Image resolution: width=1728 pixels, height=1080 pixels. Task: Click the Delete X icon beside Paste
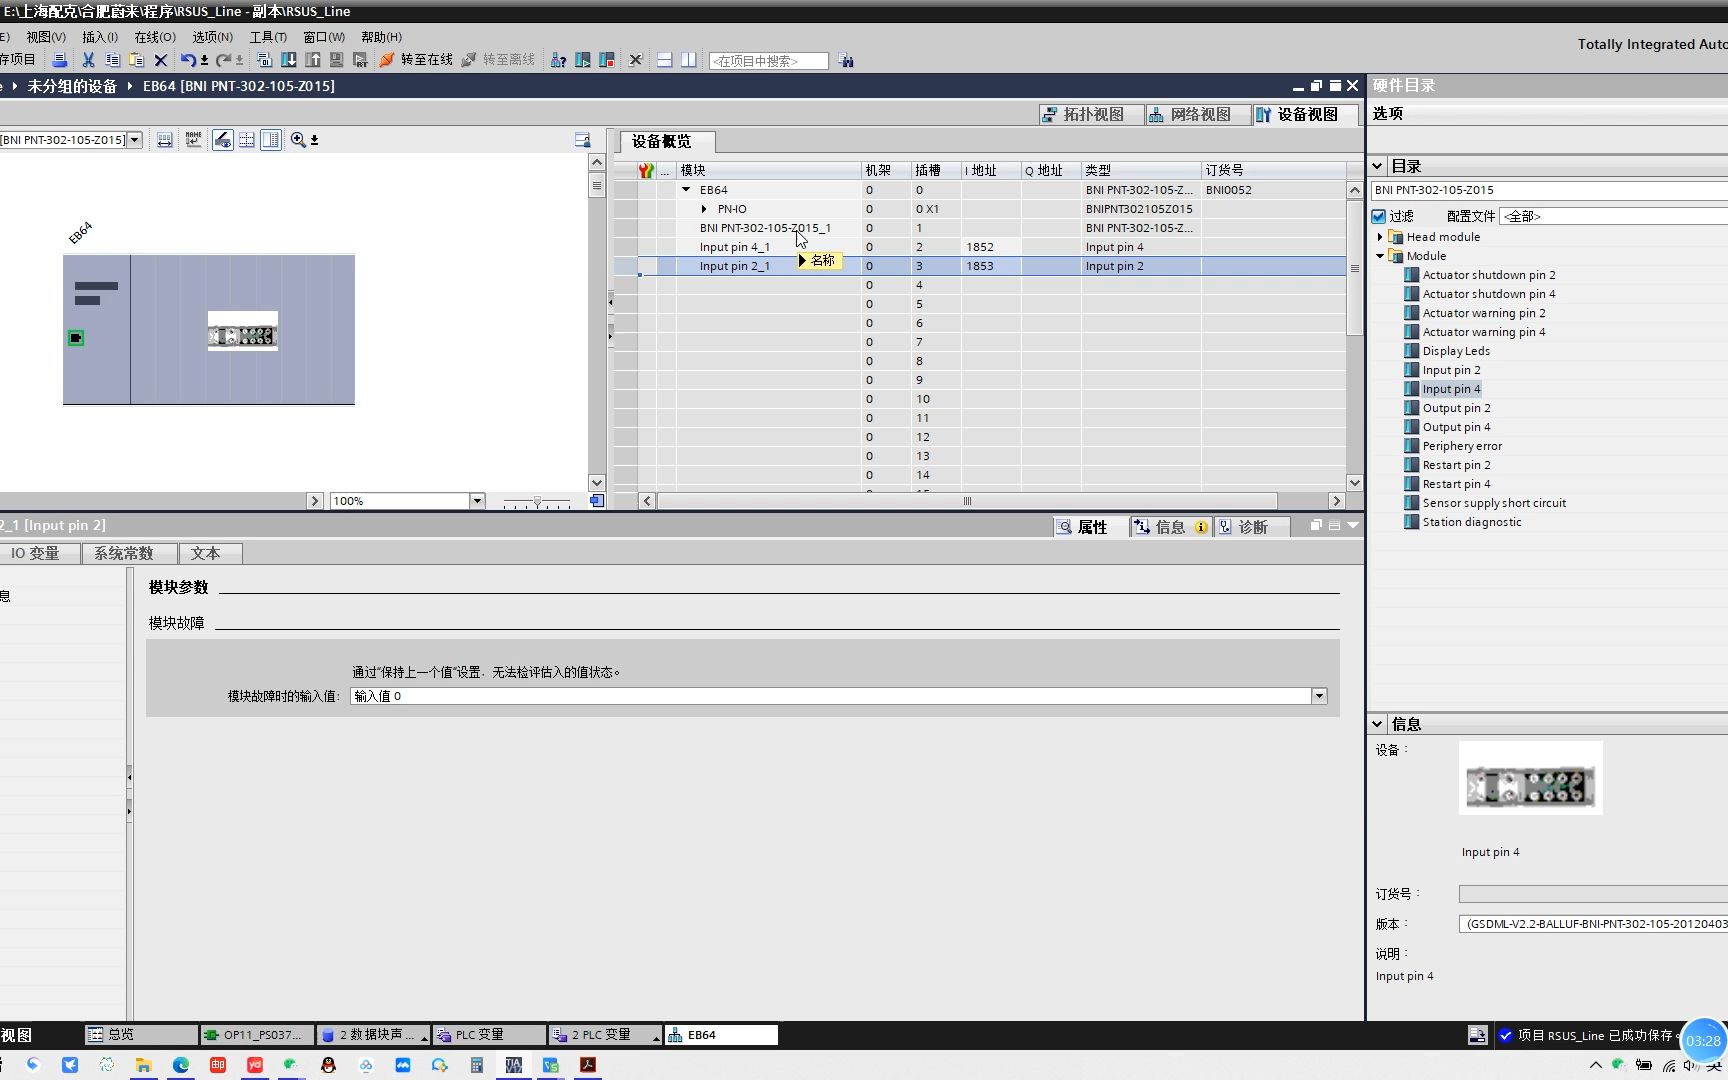[160, 60]
